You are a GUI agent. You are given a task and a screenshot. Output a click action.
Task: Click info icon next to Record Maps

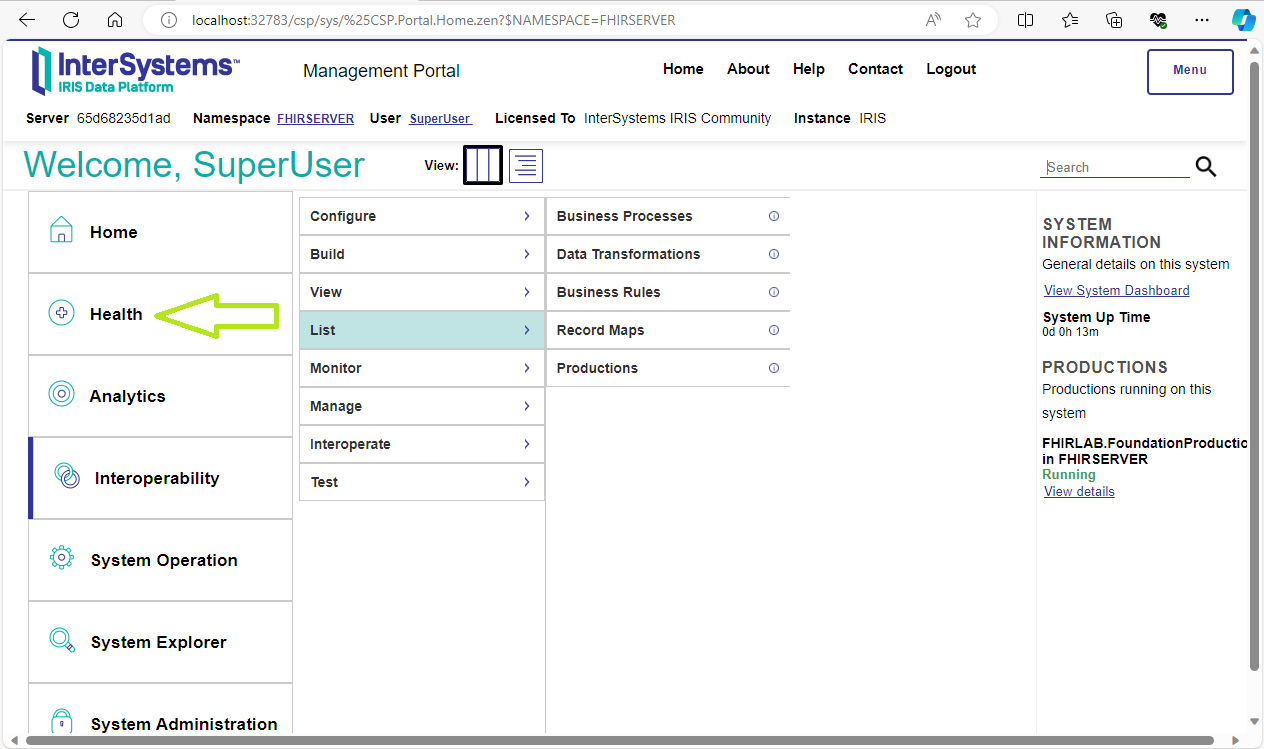[x=773, y=330]
